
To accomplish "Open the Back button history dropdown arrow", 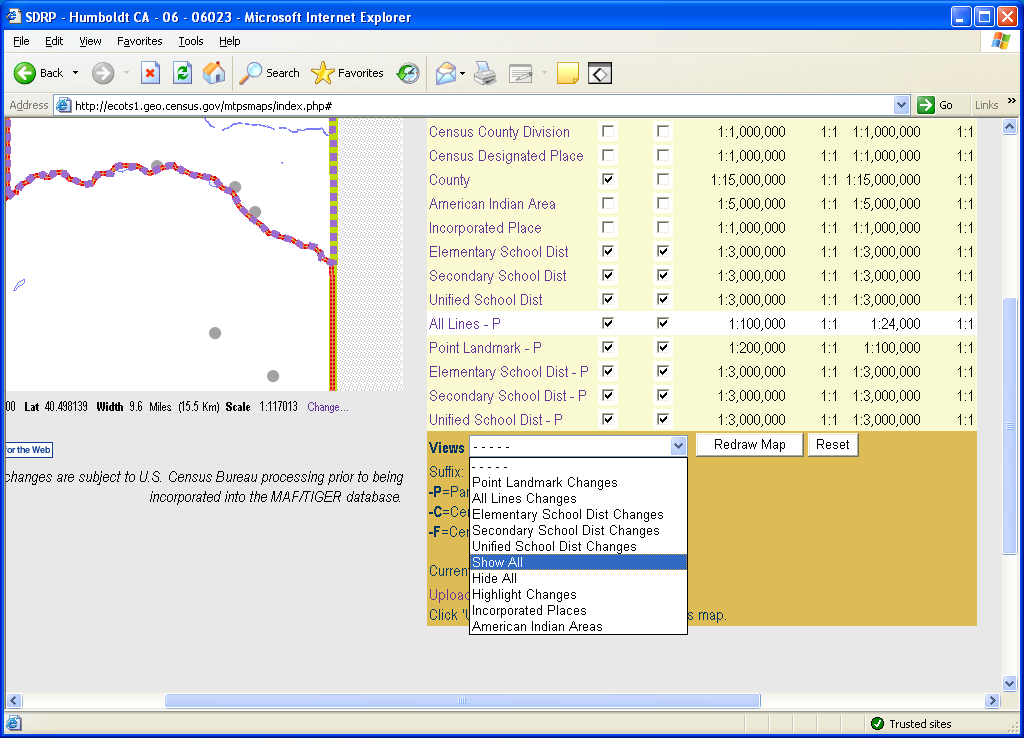I will 75,73.
